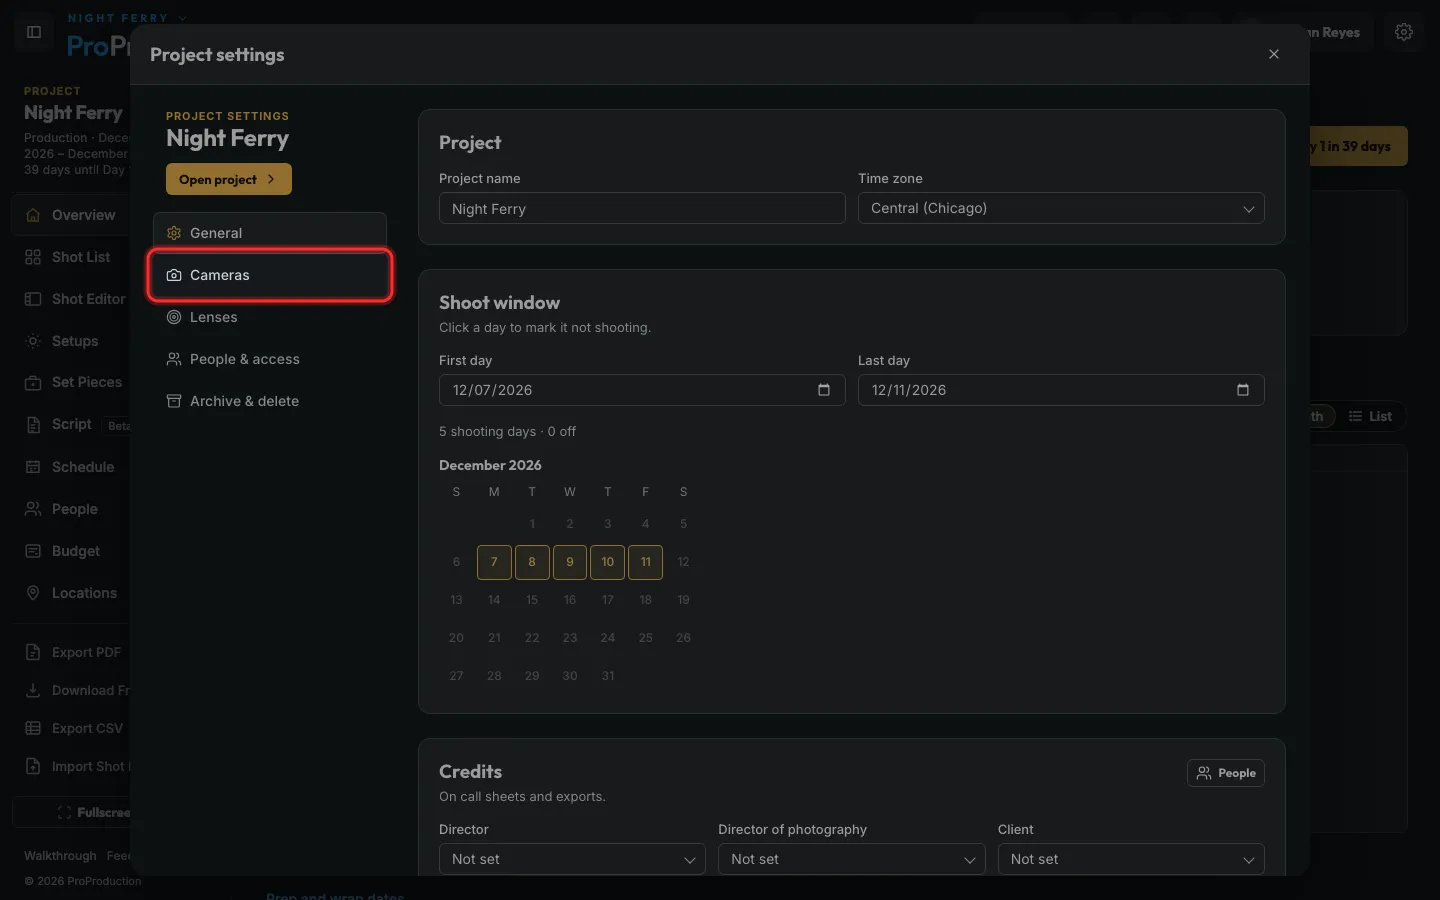Click the People button in Credits
Image resolution: width=1440 pixels, height=900 pixels.
tap(1226, 773)
